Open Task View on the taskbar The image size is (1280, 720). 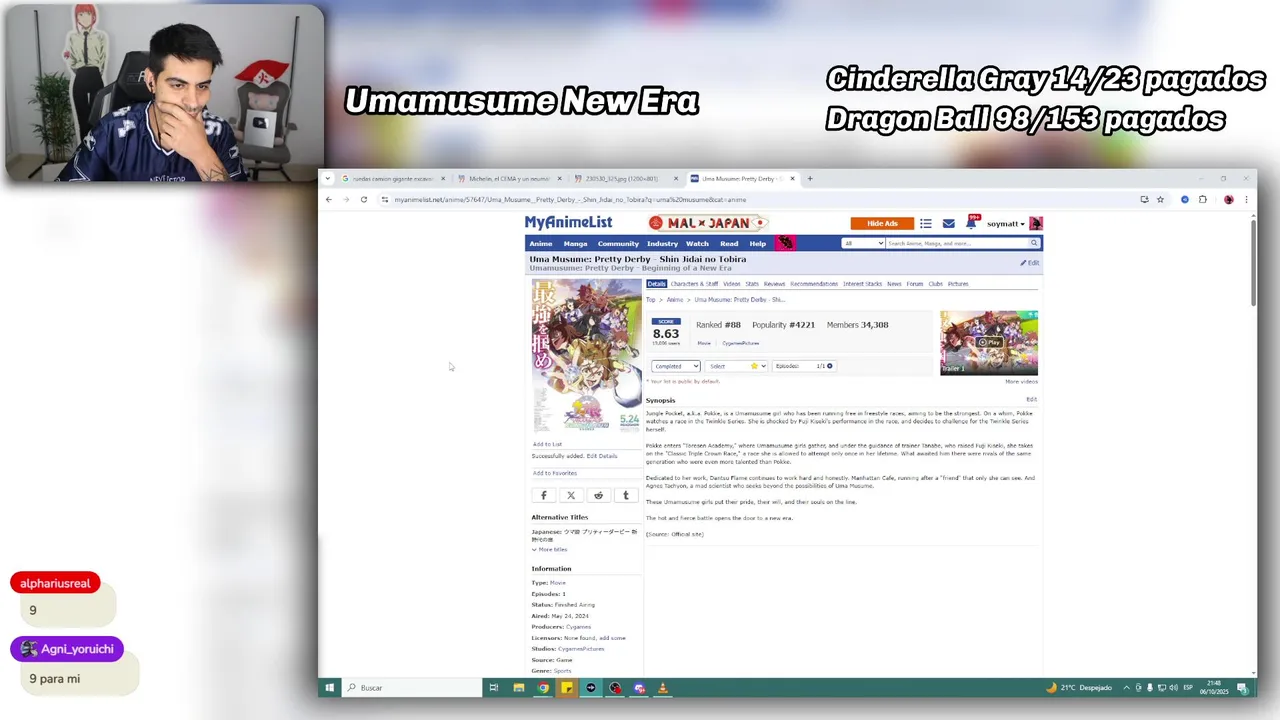[493, 688]
